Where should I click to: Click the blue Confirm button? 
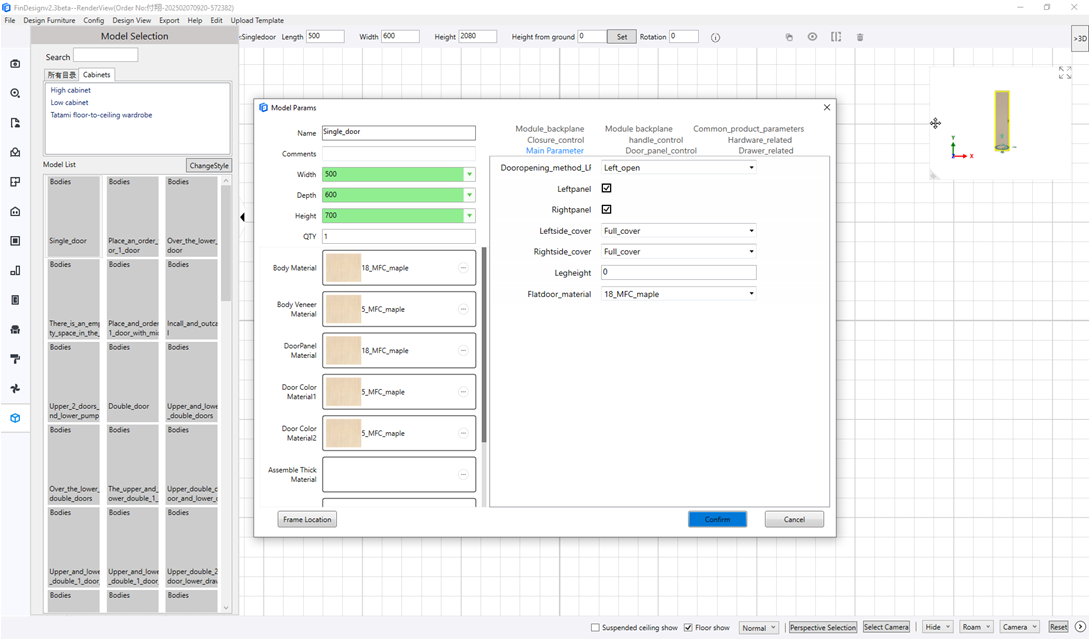click(717, 519)
